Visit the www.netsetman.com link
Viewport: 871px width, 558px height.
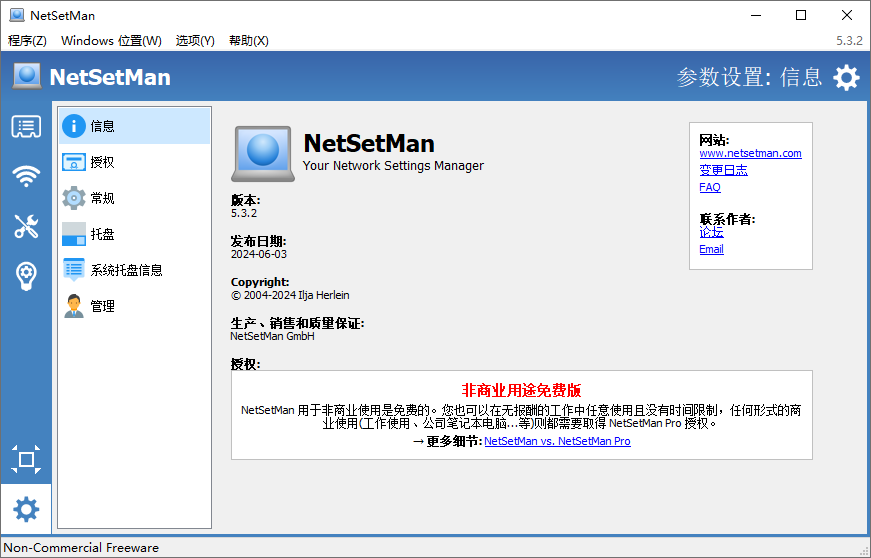click(750, 153)
